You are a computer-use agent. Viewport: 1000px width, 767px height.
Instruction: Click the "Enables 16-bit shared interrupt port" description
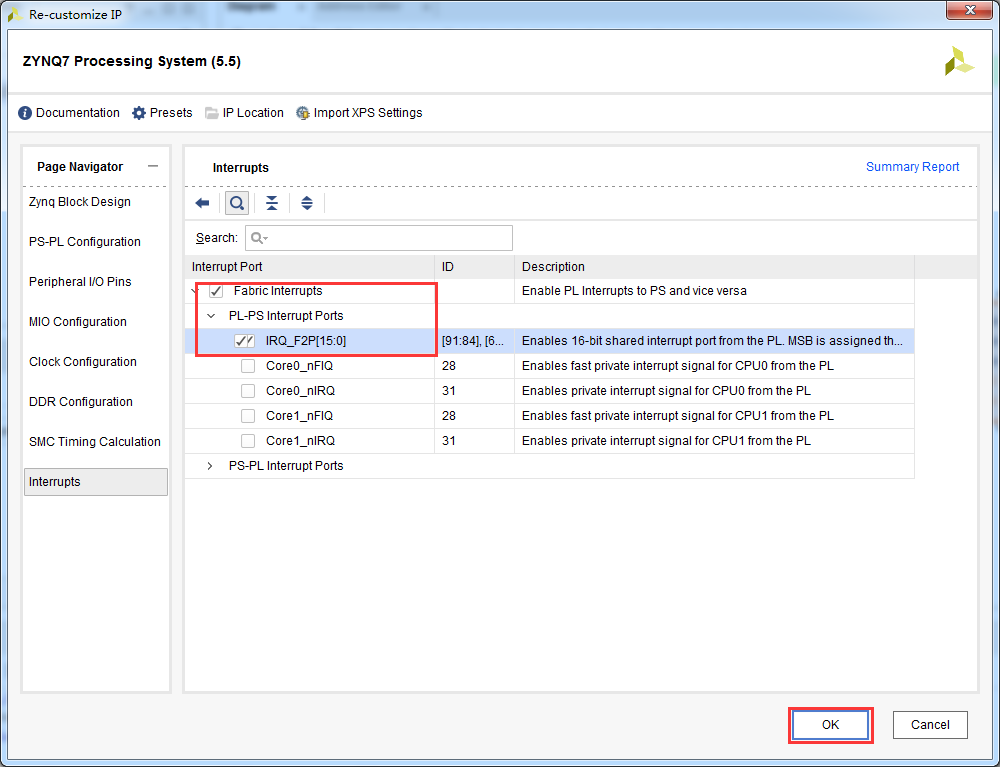click(x=712, y=341)
